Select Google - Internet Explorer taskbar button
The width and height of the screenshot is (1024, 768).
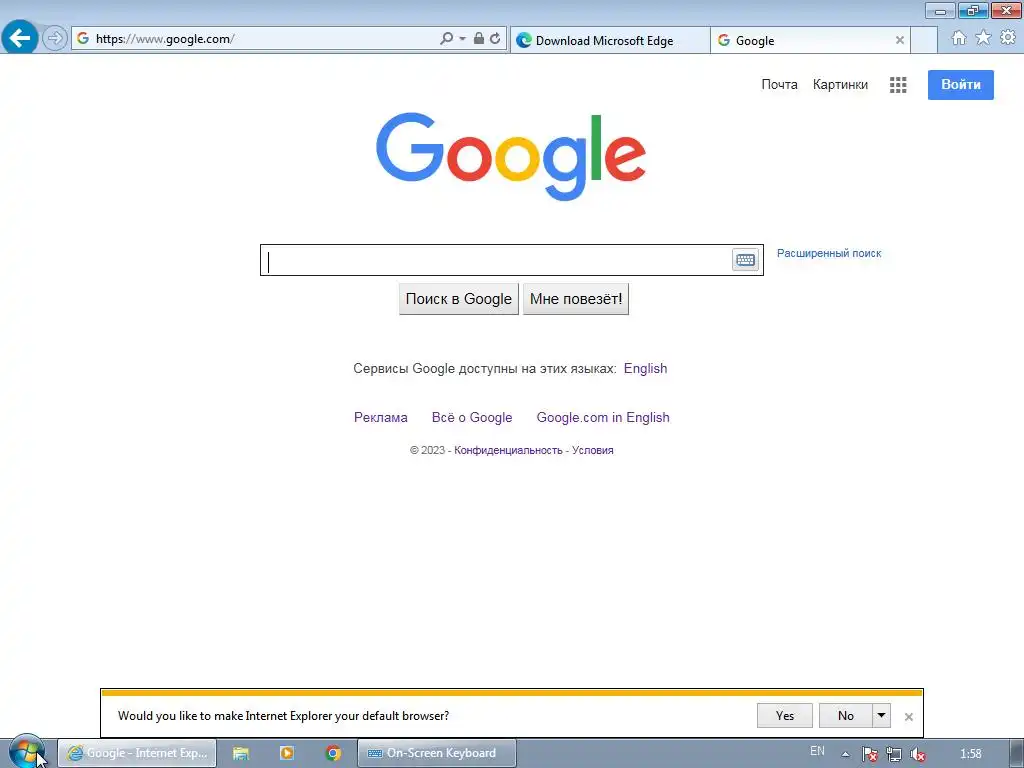click(x=137, y=753)
